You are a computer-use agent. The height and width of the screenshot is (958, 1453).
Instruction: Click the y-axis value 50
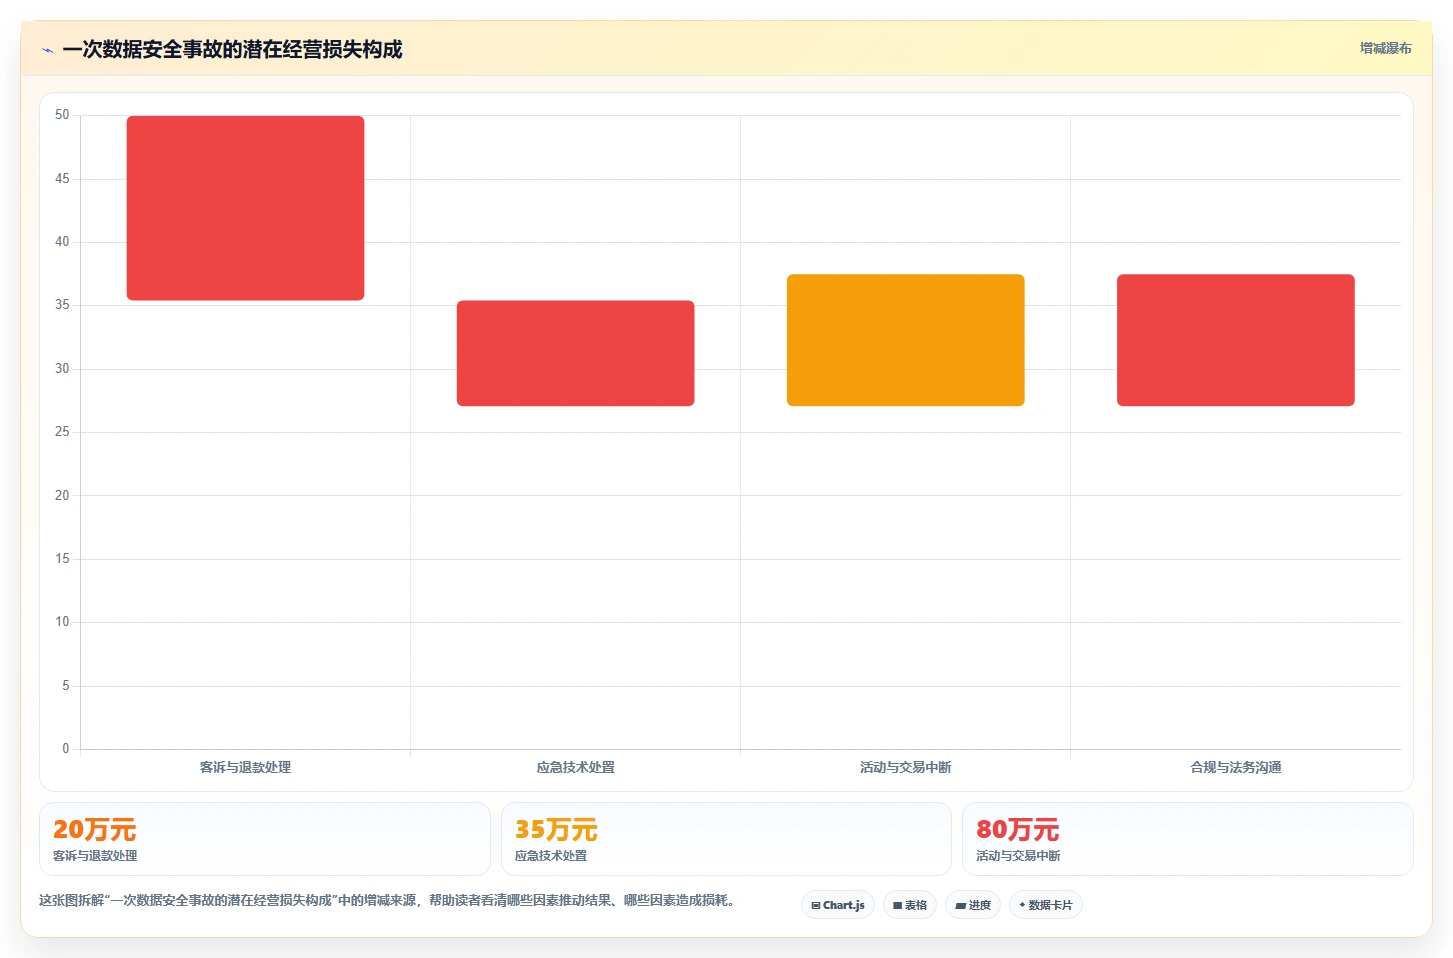(62, 115)
